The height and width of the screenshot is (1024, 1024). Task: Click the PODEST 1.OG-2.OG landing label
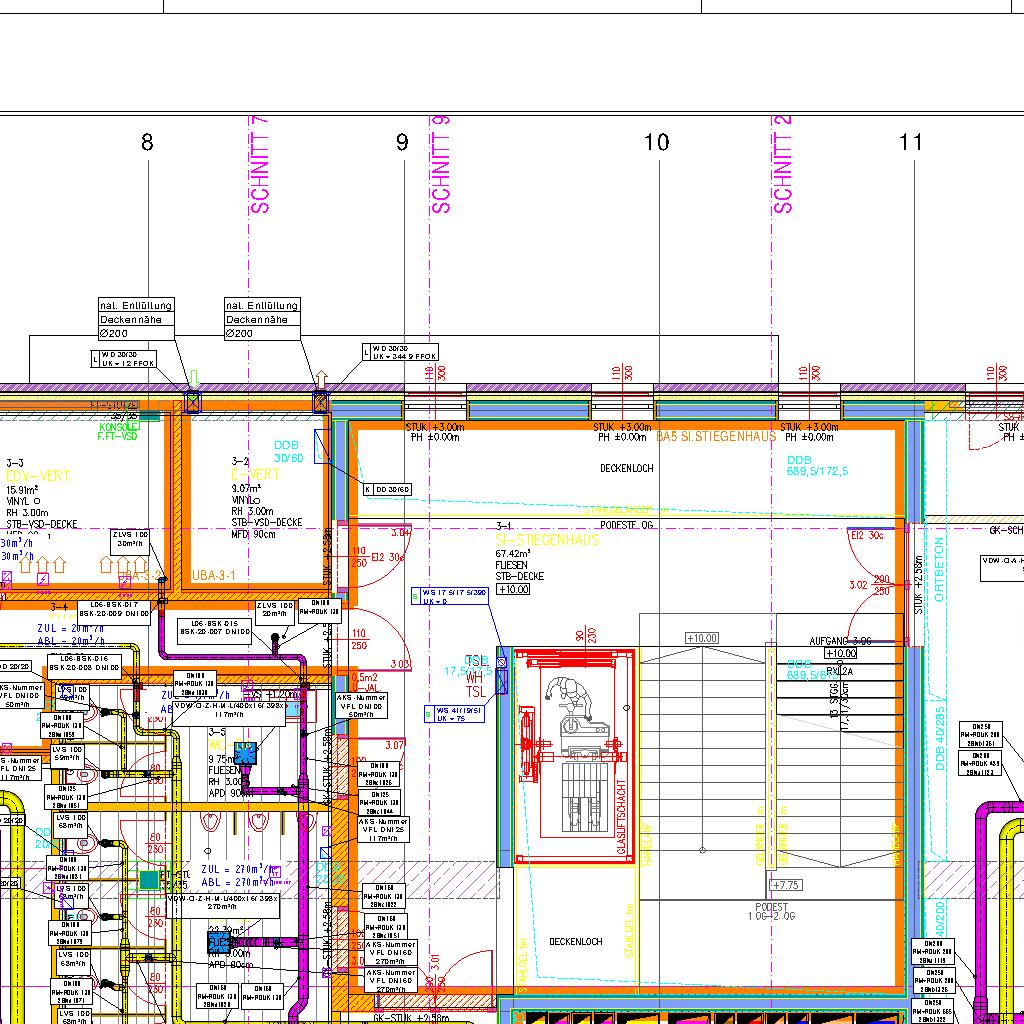[x=783, y=911]
